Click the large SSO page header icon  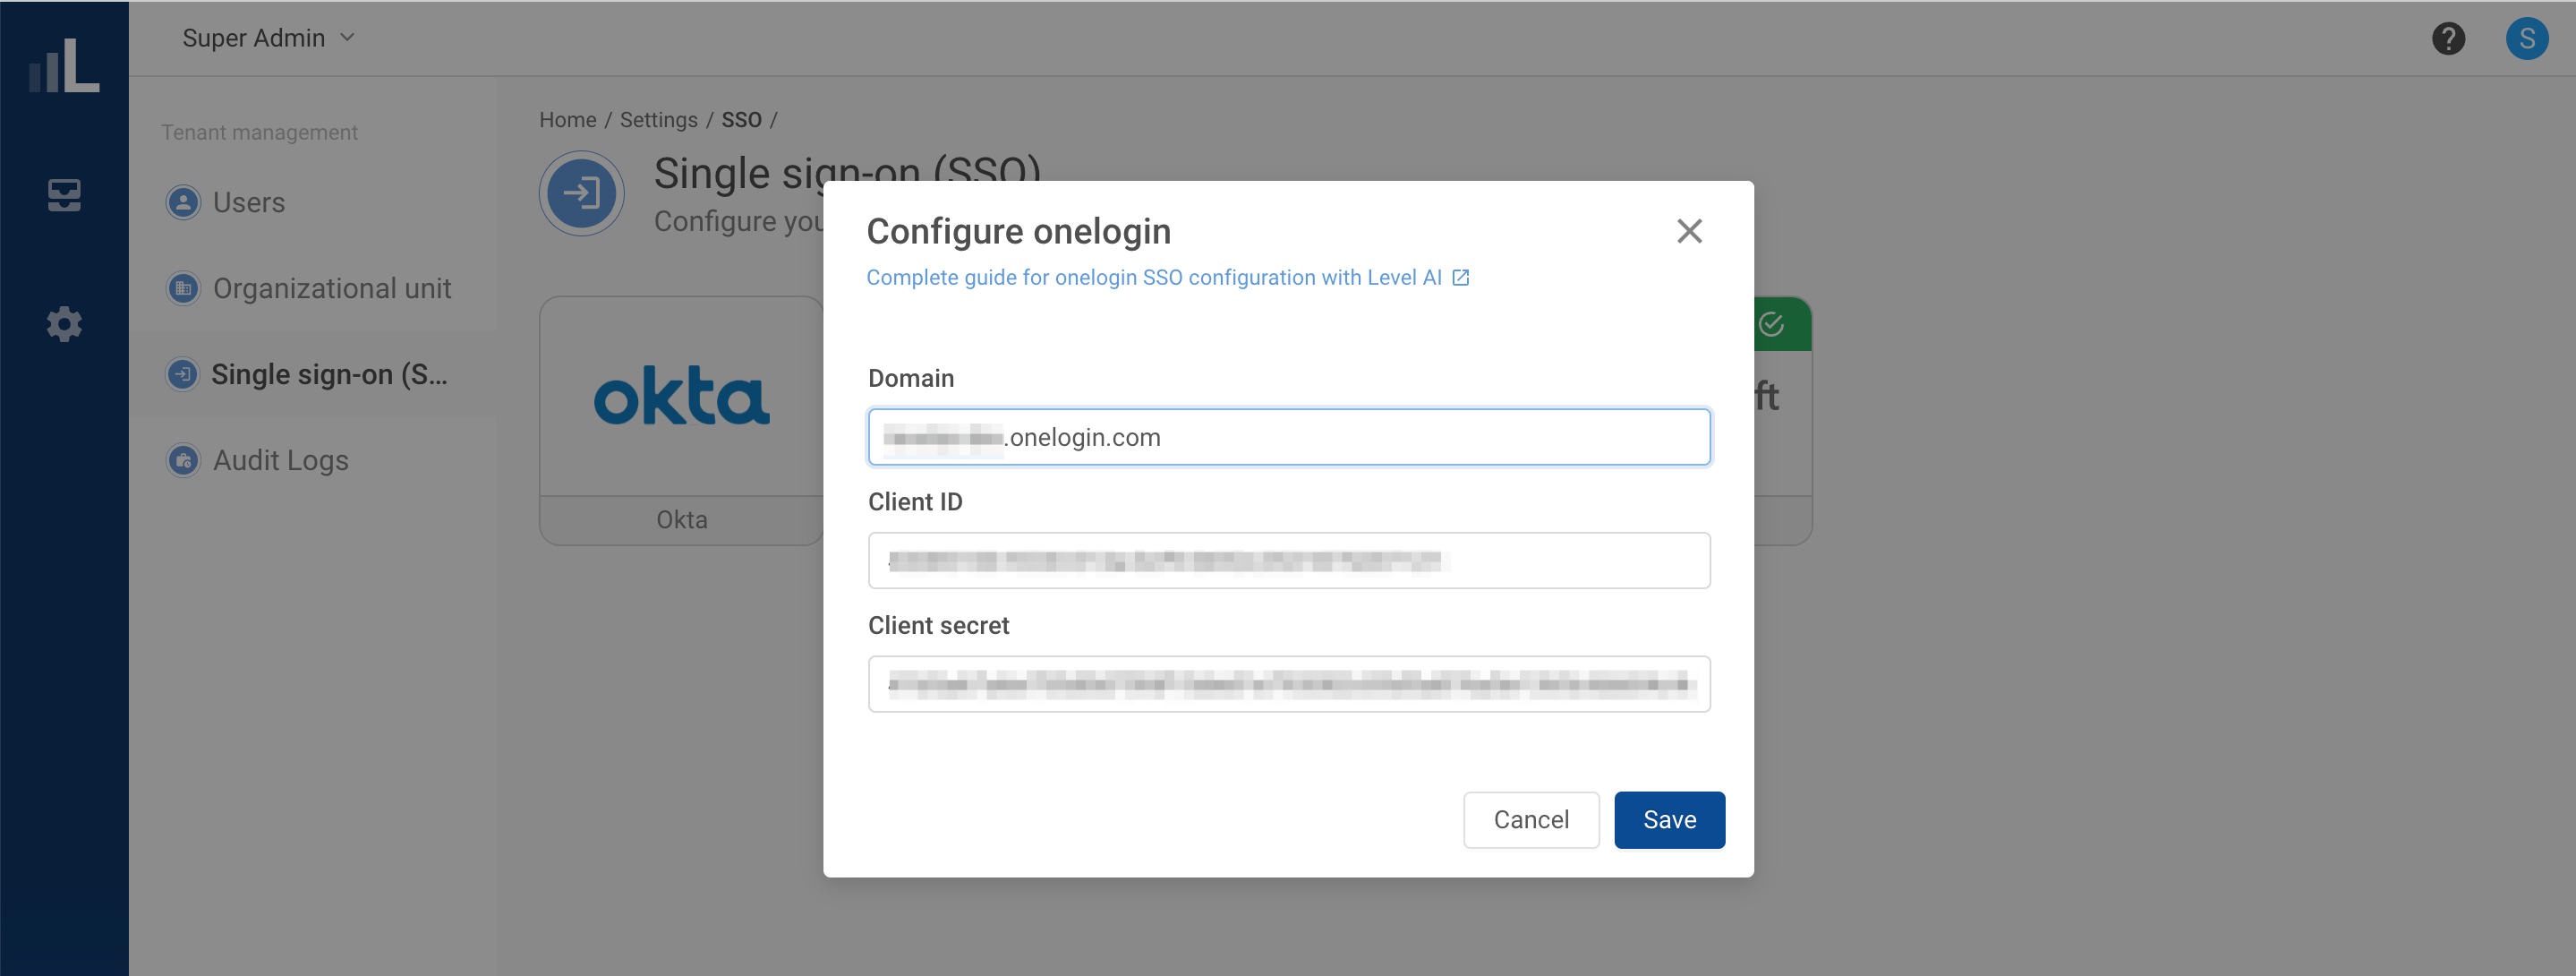click(581, 193)
